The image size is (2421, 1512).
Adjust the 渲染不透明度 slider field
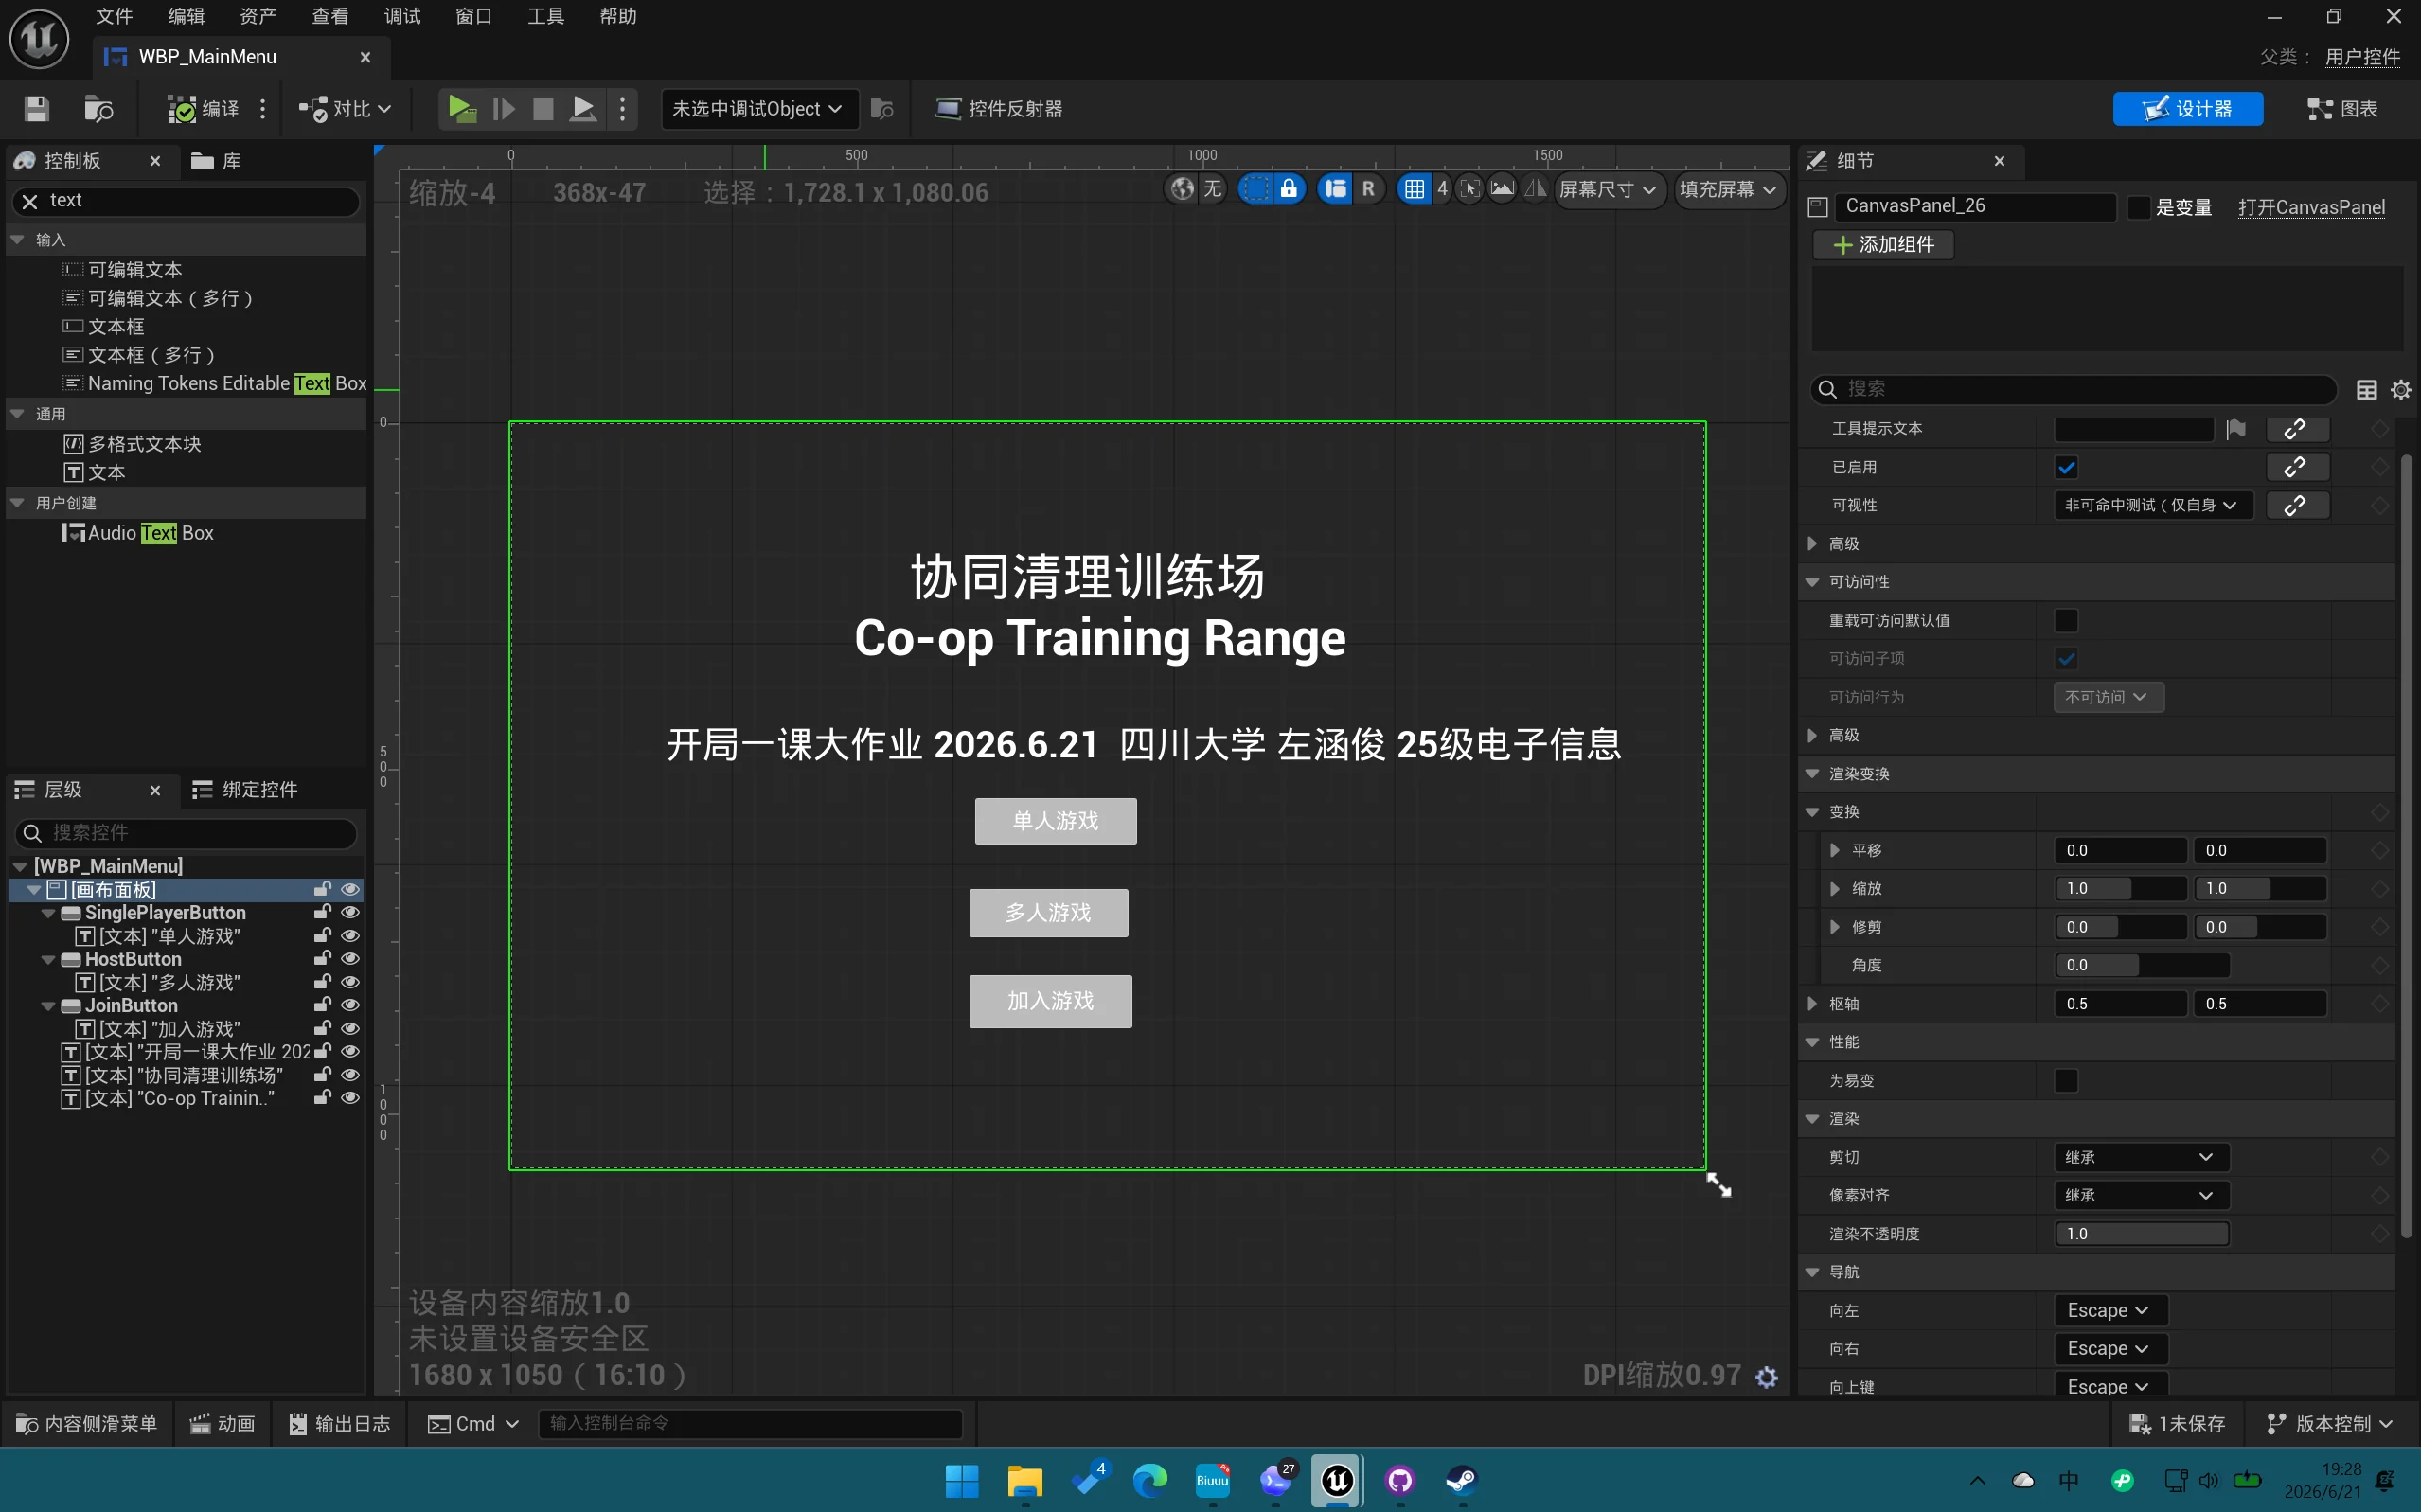tap(2141, 1234)
